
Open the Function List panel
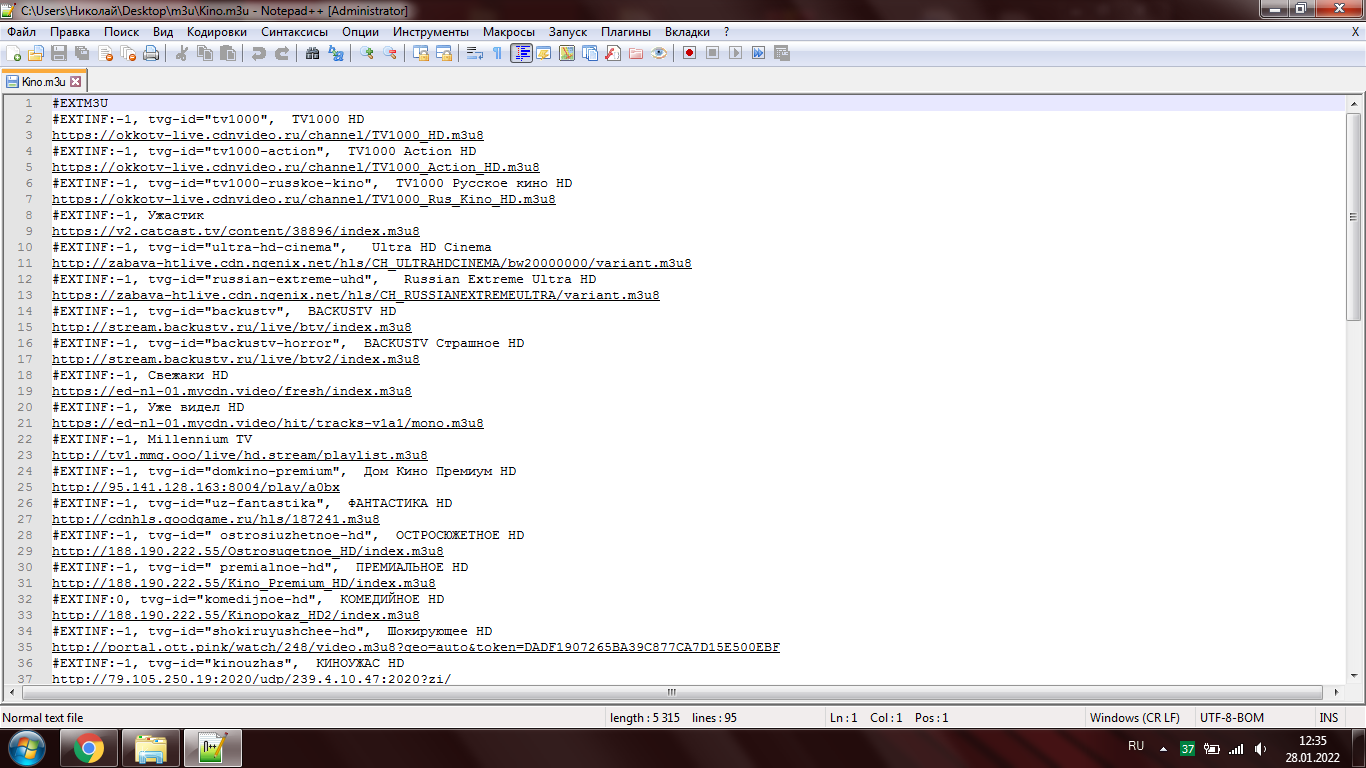coord(613,53)
